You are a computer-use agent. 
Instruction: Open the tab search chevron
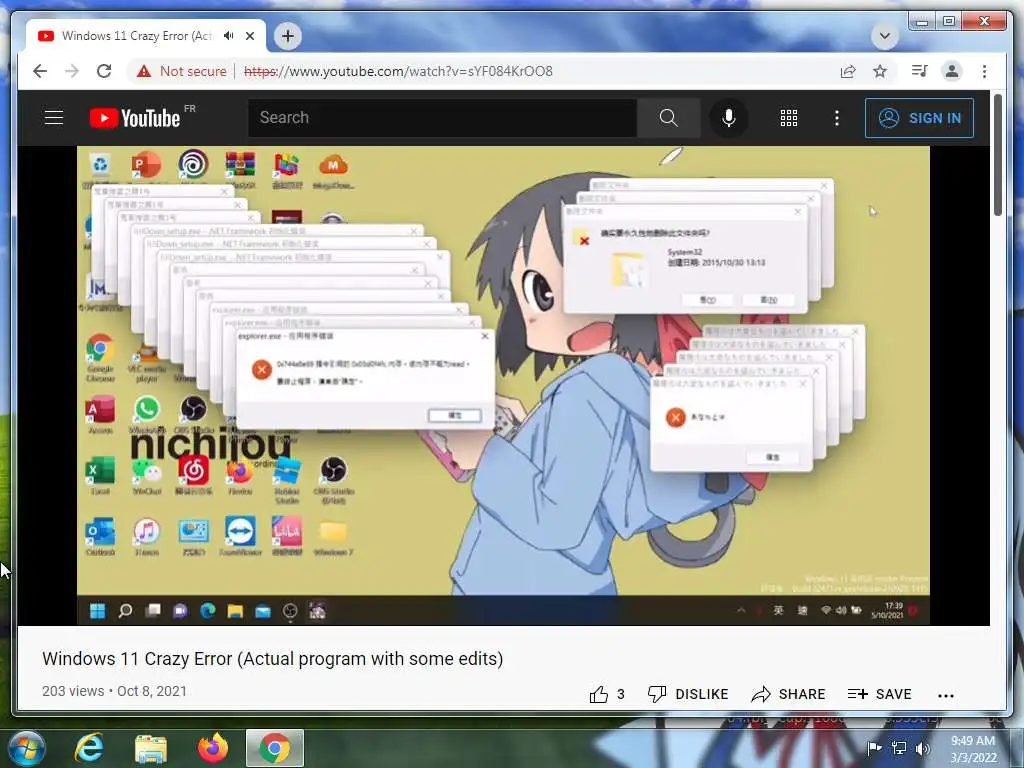pyautogui.click(x=885, y=36)
